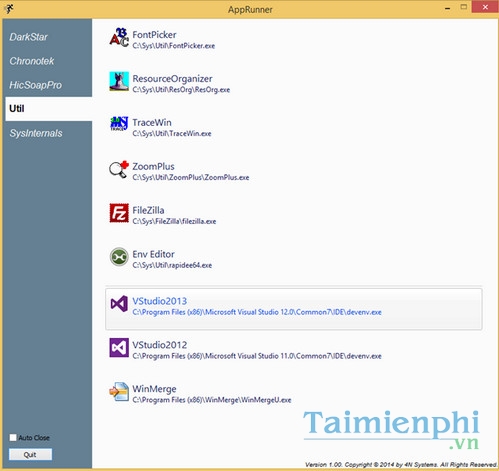Launch FontPicker via its ABC icon

[x=119, y=37]
